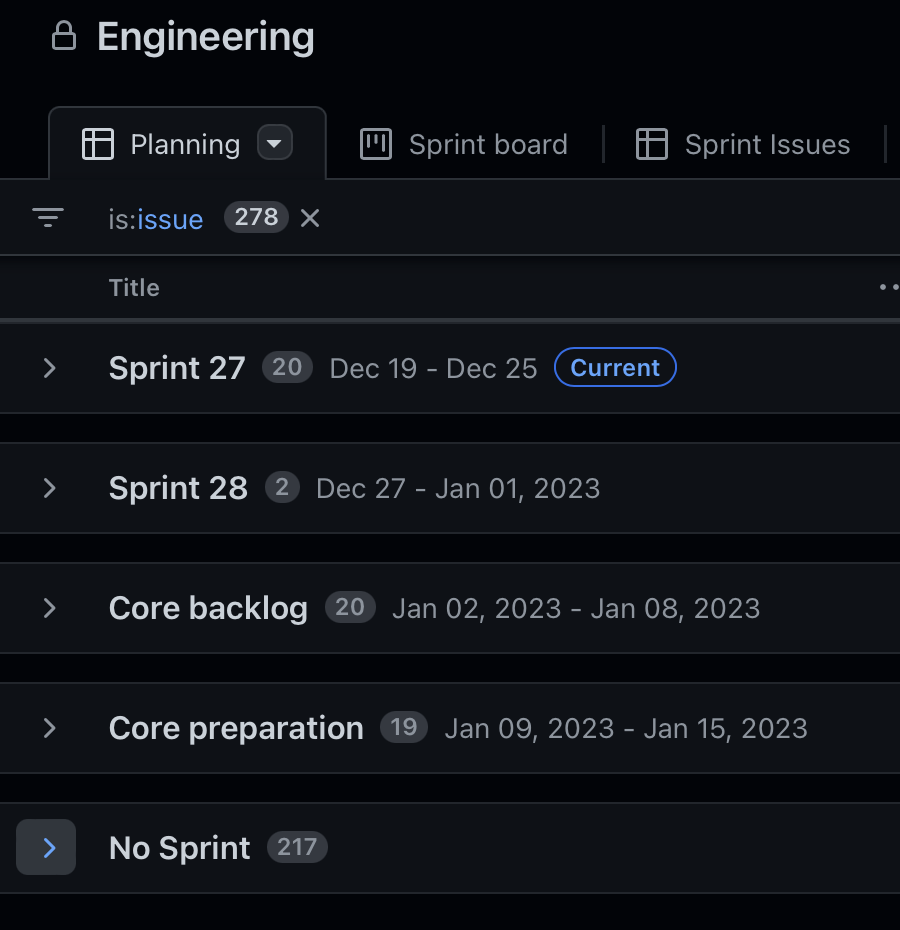The width and height of the screenshot is (900, 930).
Task: Click the Title column header
Action: point(133,287)
